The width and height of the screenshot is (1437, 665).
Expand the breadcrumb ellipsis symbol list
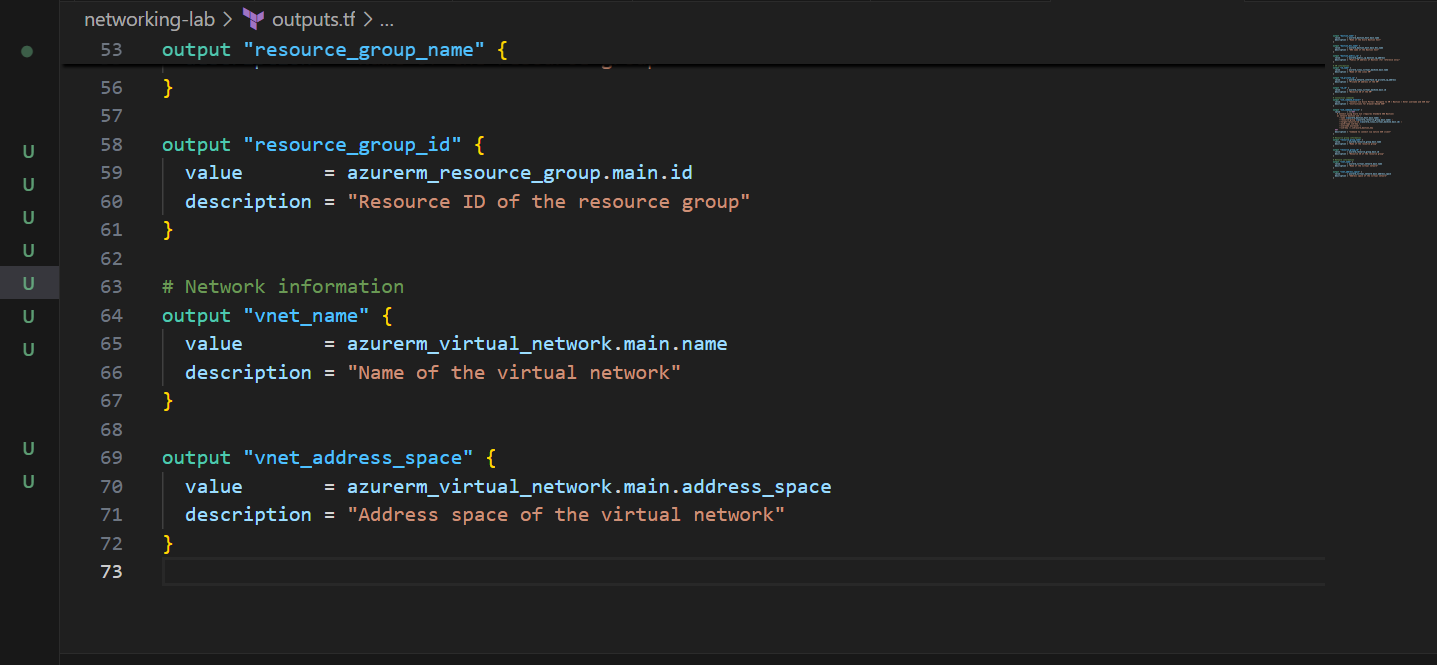point(386,19)
